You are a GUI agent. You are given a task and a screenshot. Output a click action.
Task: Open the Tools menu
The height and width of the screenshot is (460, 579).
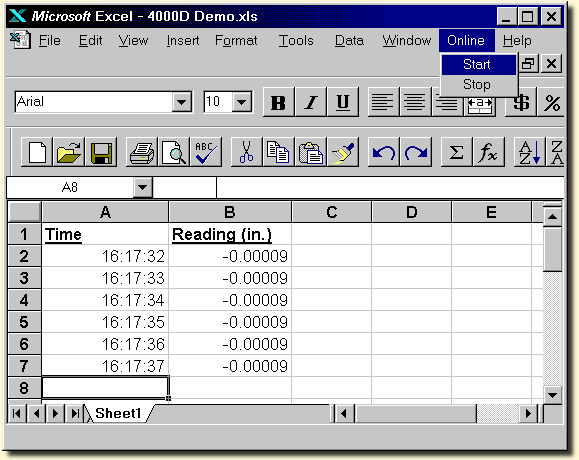tap(296, 40)
